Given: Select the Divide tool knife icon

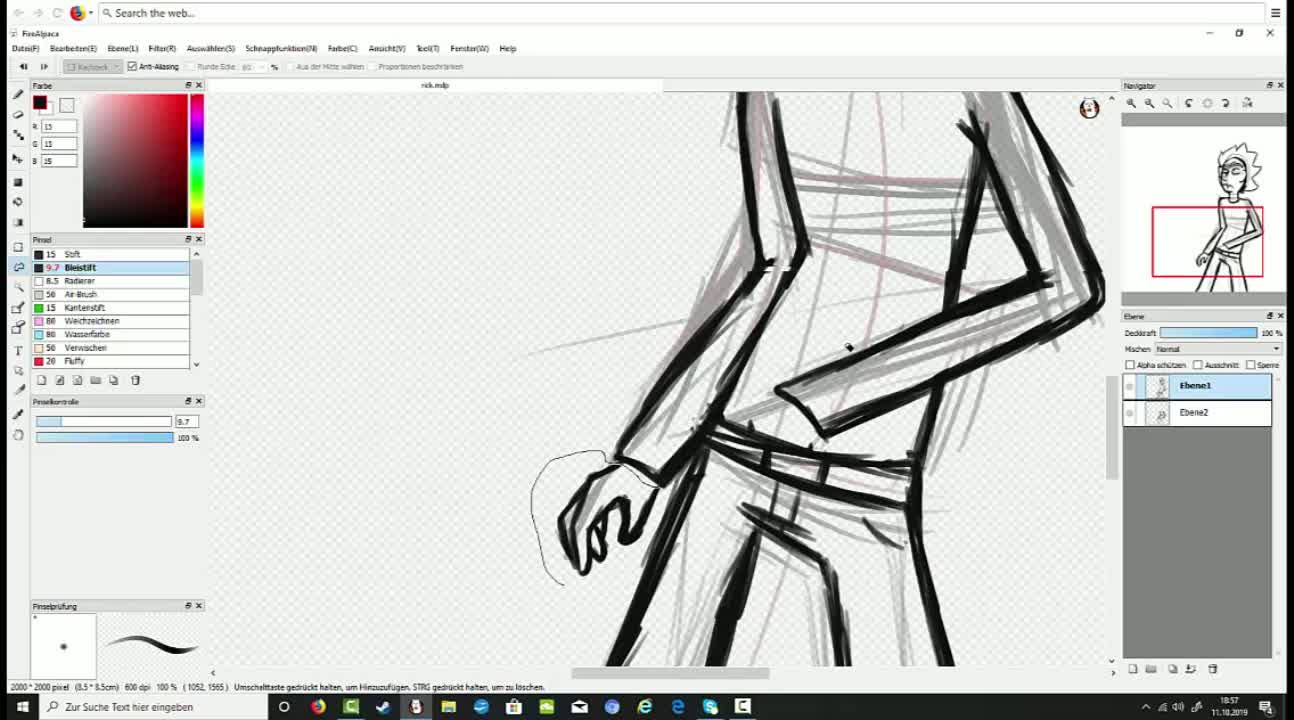Looking at the screenshot, I should (x=18, y=390).
